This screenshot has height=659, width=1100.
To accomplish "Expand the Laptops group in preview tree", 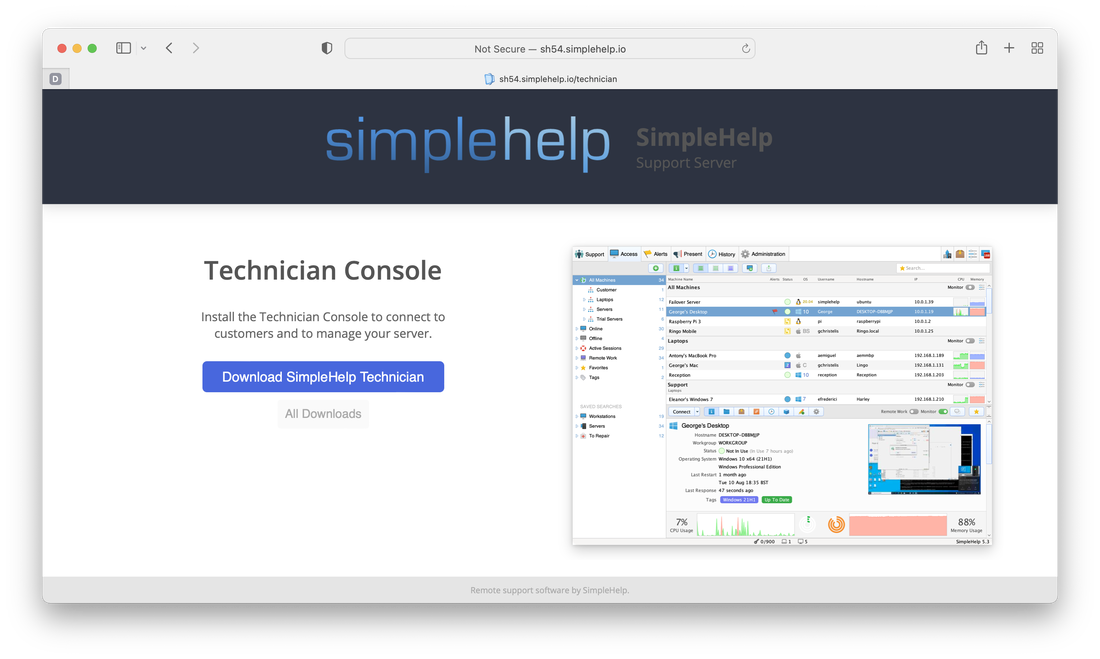I will click(584, 300).
